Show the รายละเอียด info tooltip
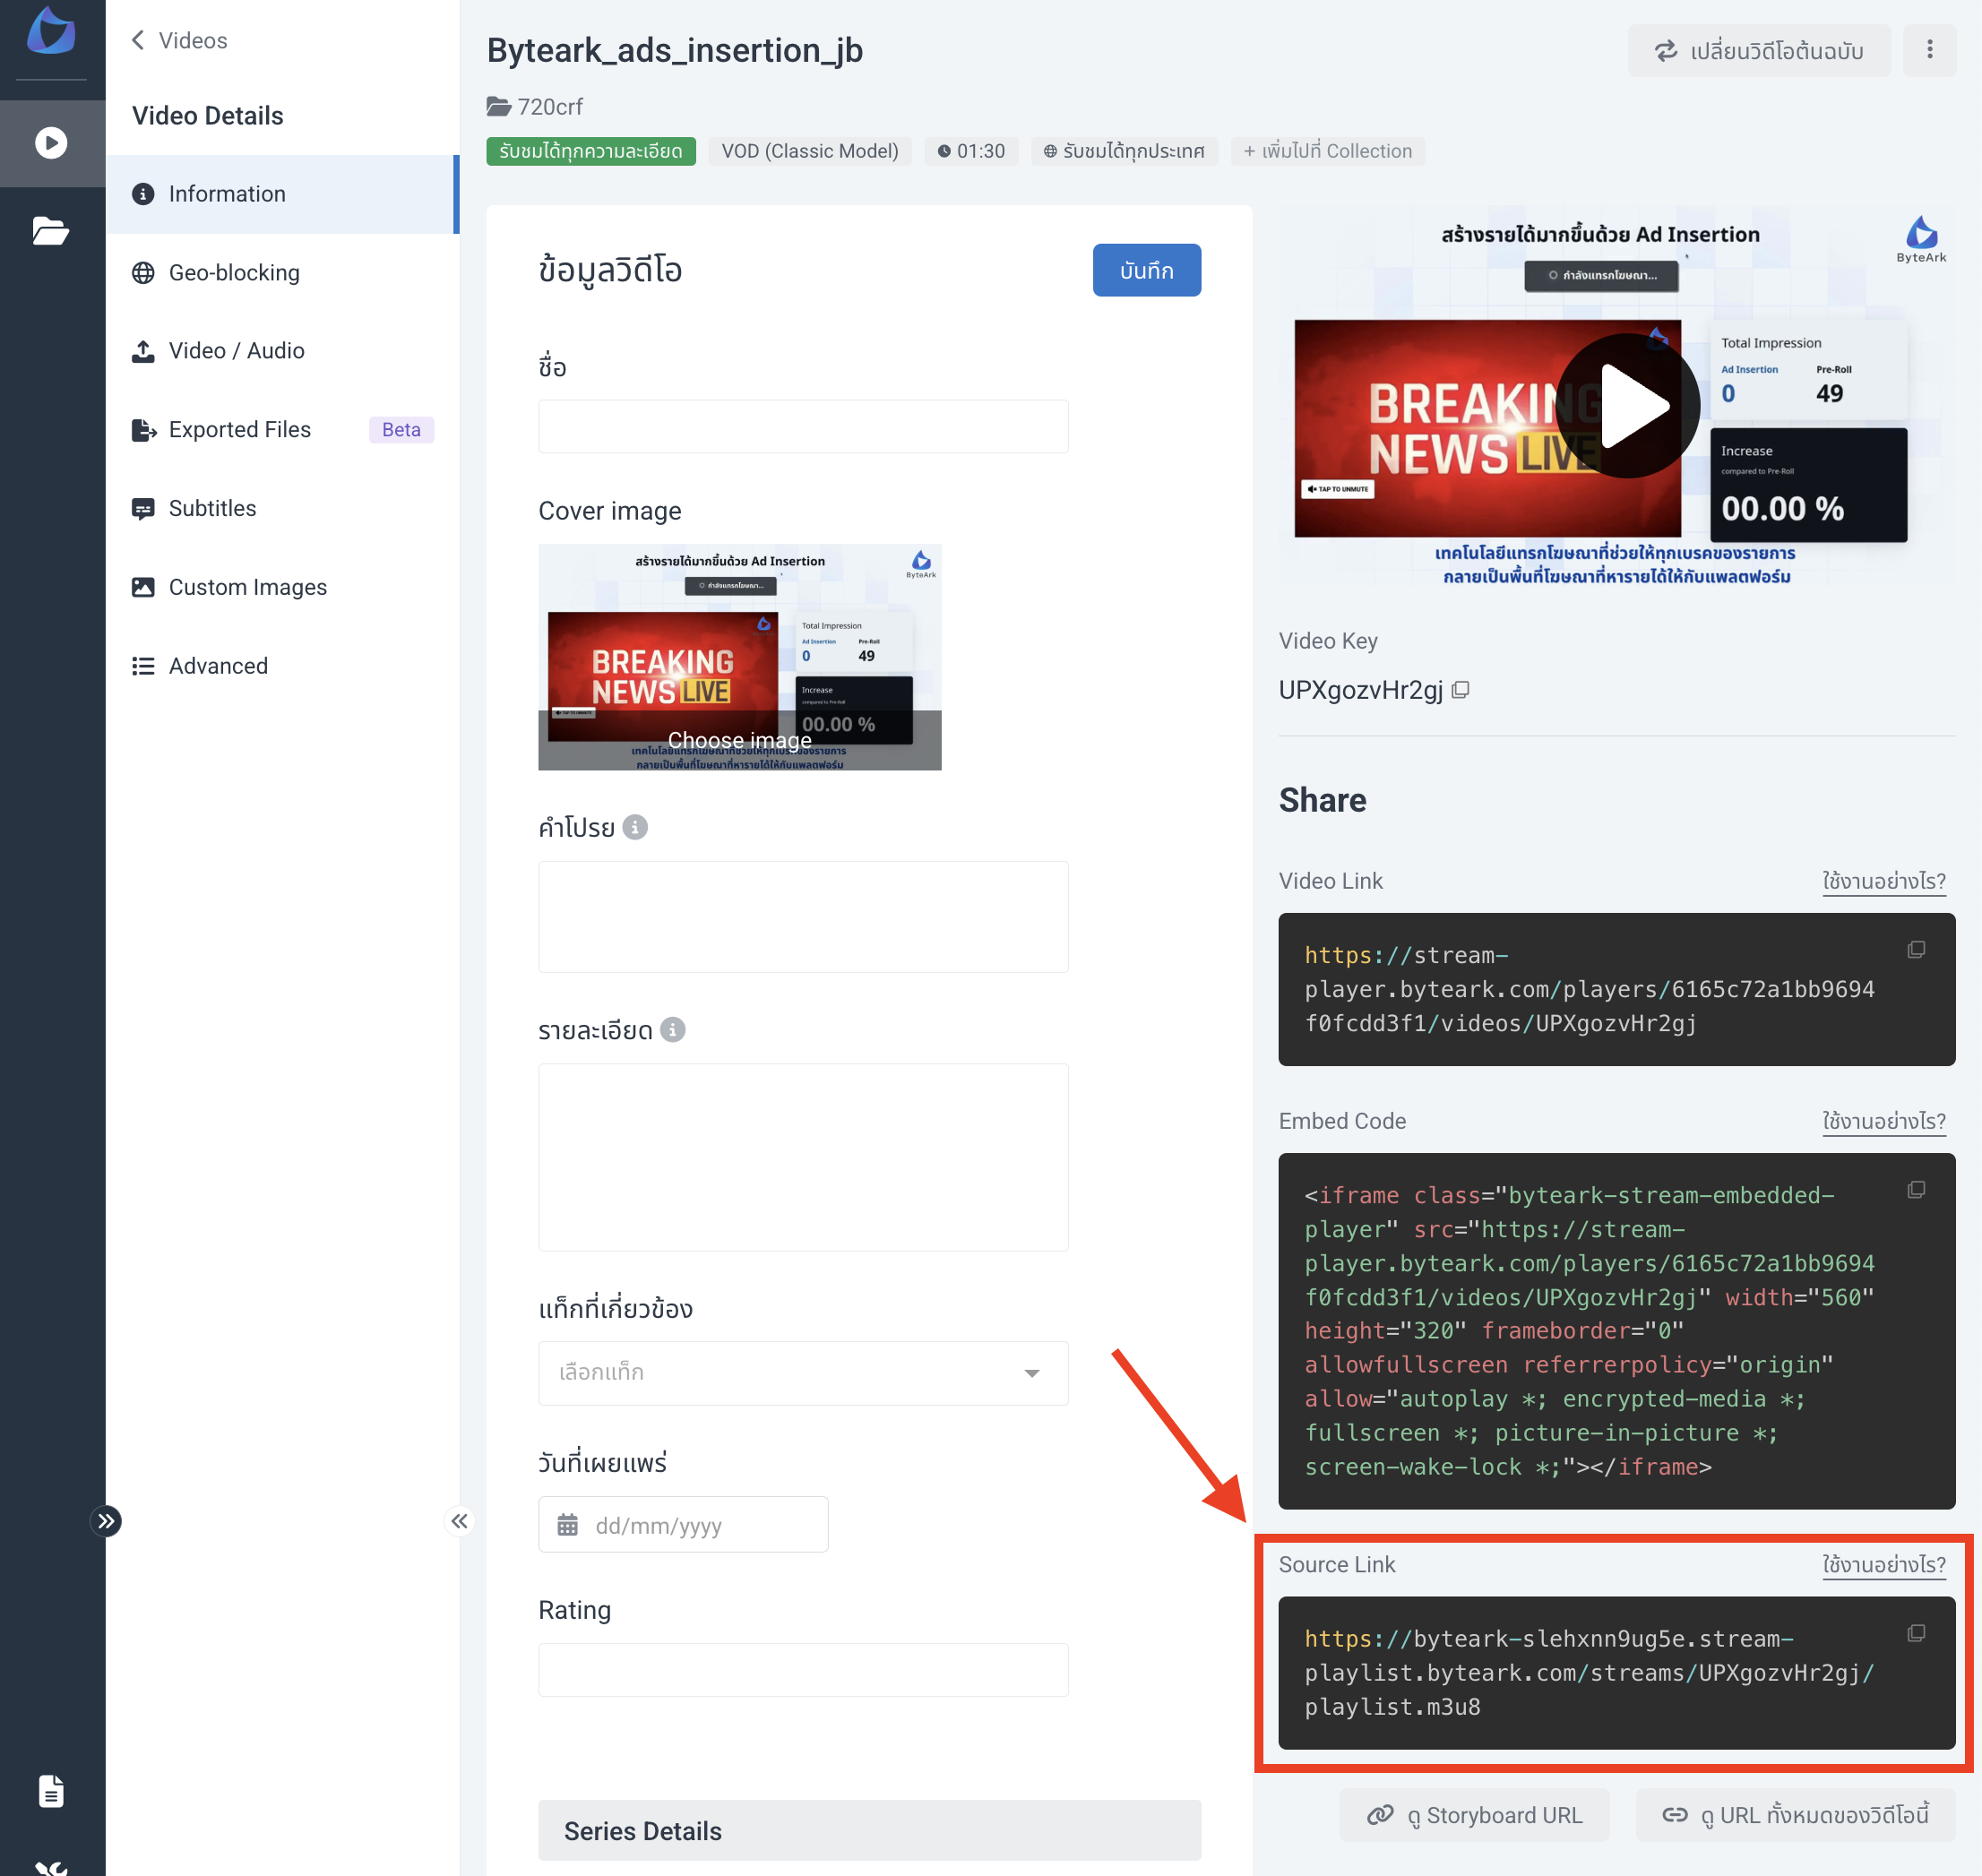 [x=673, y=1030]
